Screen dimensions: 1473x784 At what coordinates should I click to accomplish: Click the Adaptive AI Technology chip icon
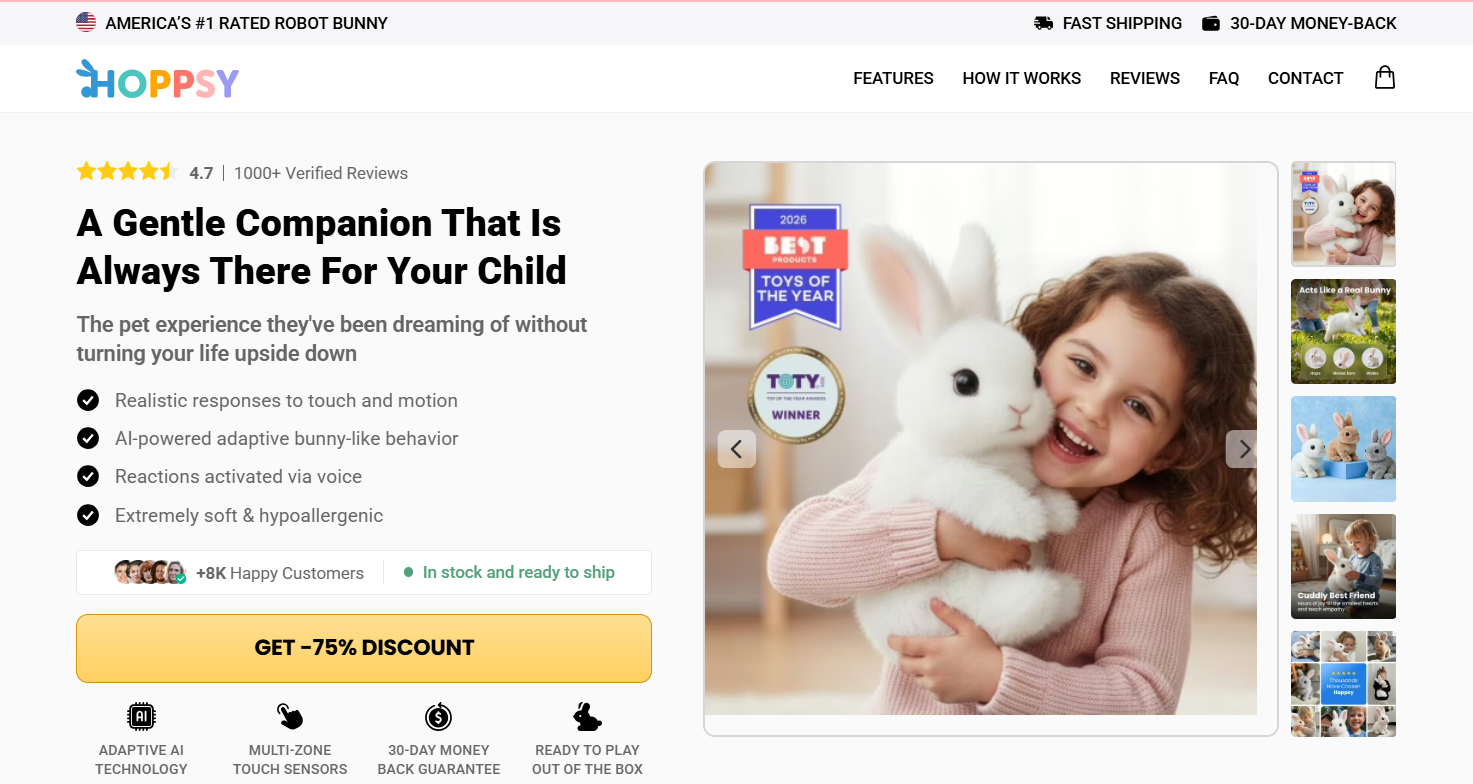141,716
